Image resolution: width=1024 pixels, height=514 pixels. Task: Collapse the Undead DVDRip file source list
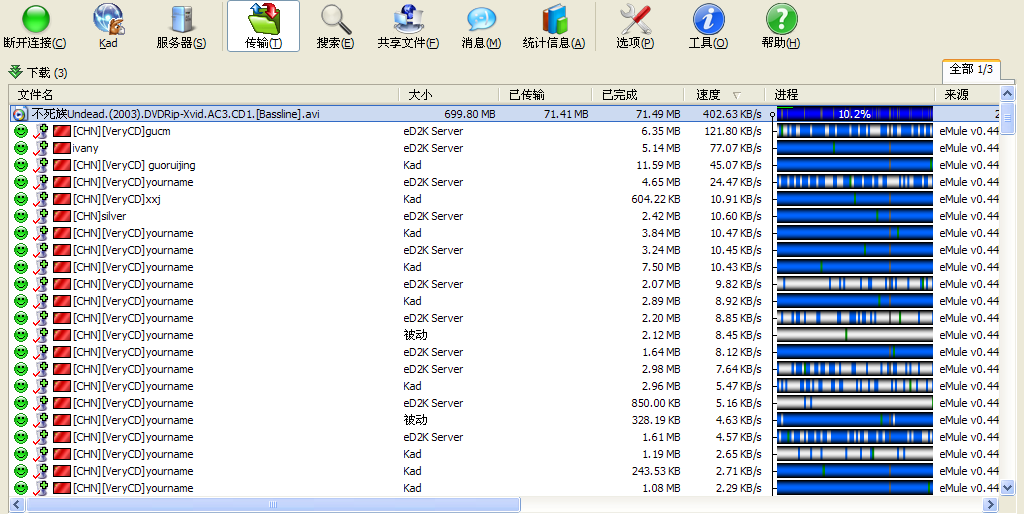click(20, 114)
